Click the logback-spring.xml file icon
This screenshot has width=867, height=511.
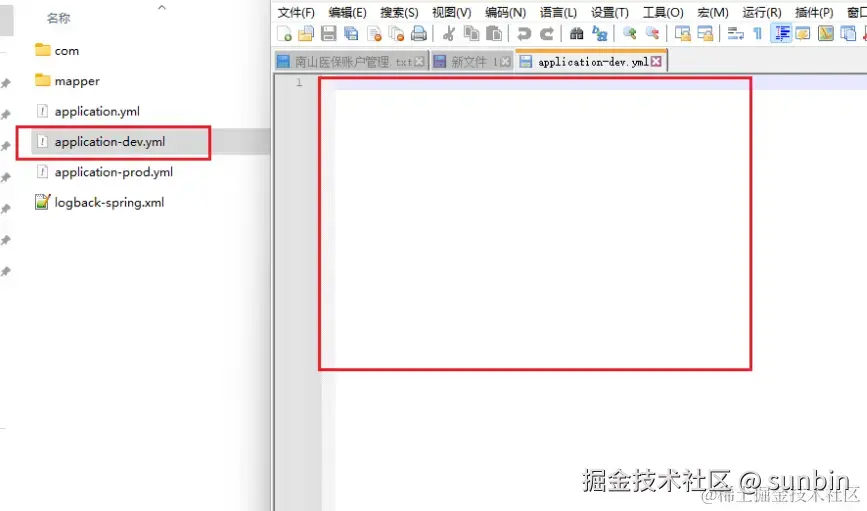point(43,202)
